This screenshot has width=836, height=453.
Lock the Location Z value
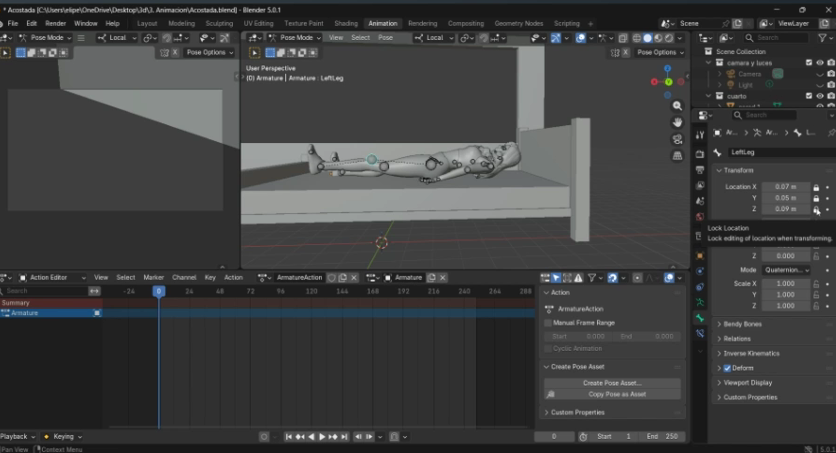pyautogui.click(x=816, y=209)
